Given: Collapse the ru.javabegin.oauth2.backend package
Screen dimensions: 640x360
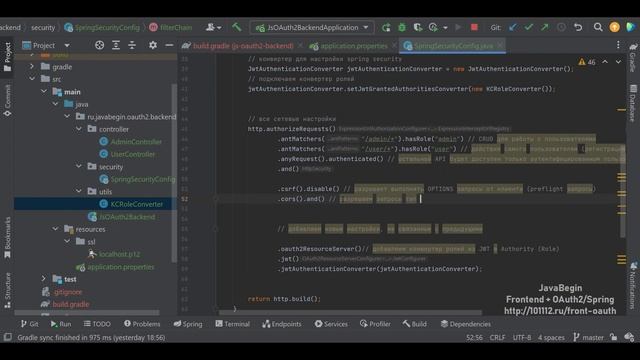Looking at the screenshot, I should click(67, 117).
